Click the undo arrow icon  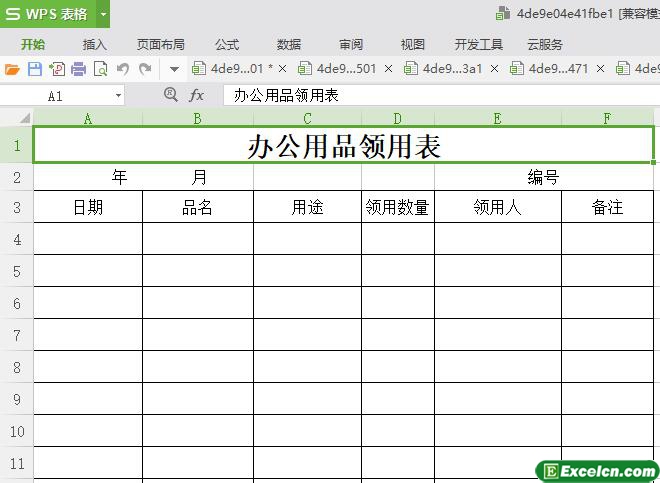click(x=123, y=69)
